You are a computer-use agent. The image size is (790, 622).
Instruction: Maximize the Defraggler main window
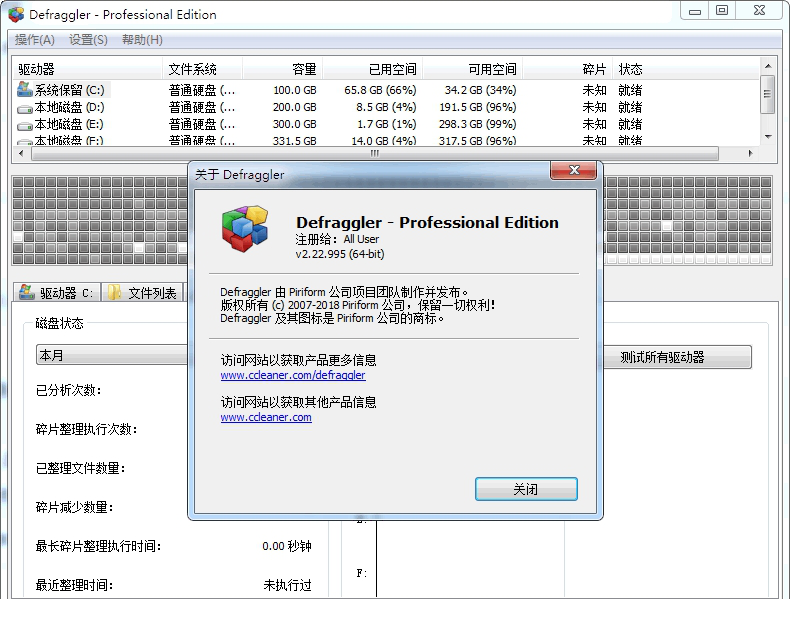[722, 11]
